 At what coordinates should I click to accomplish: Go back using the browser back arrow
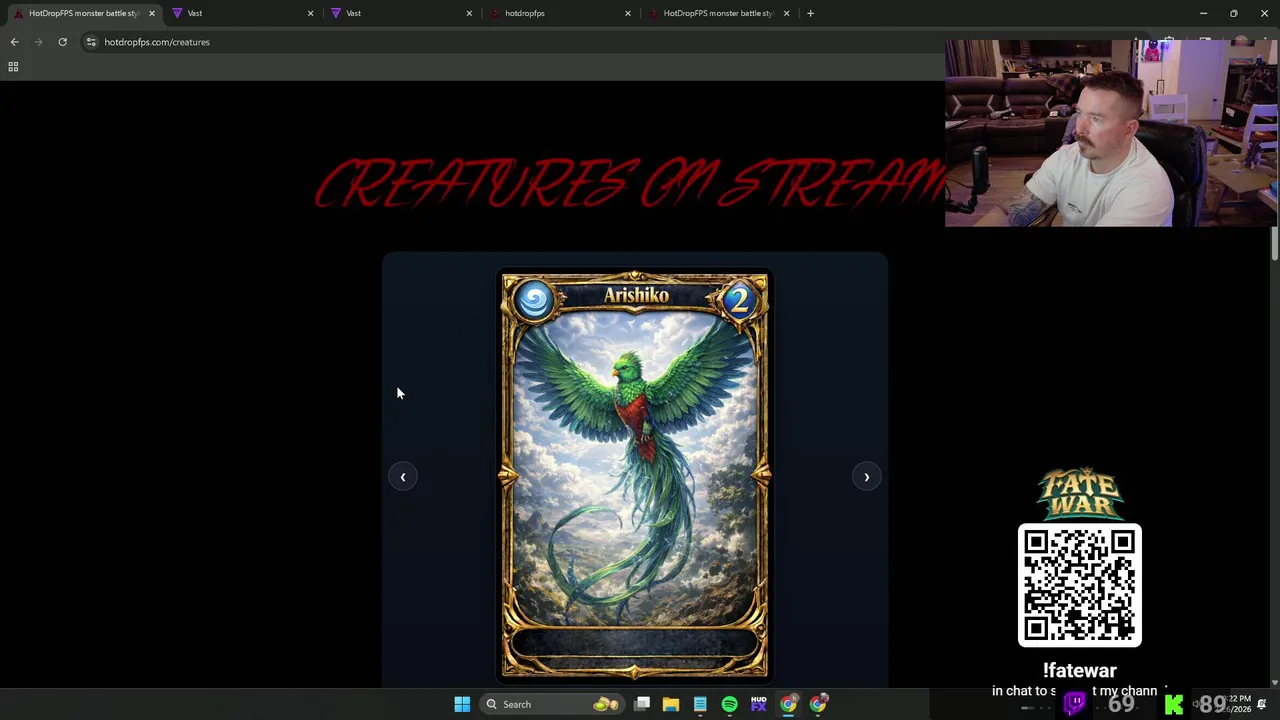[14, 42]
